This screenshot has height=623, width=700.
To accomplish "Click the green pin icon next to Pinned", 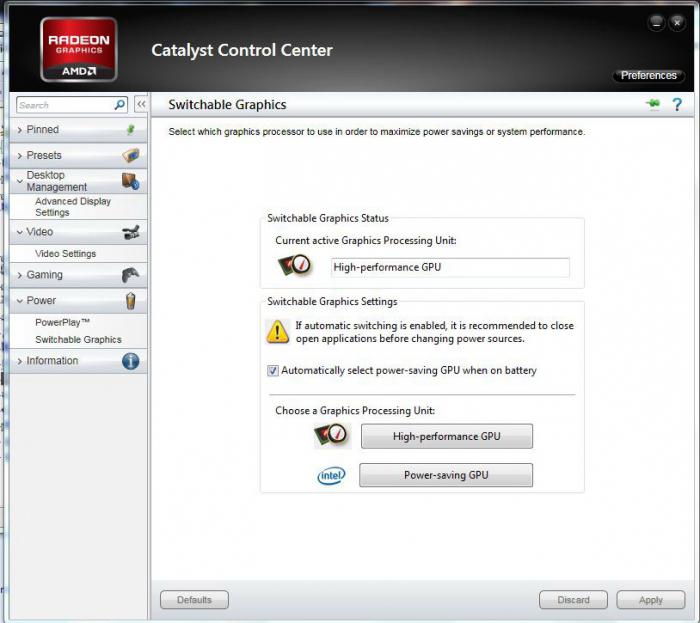I will (x=130, y=129).
